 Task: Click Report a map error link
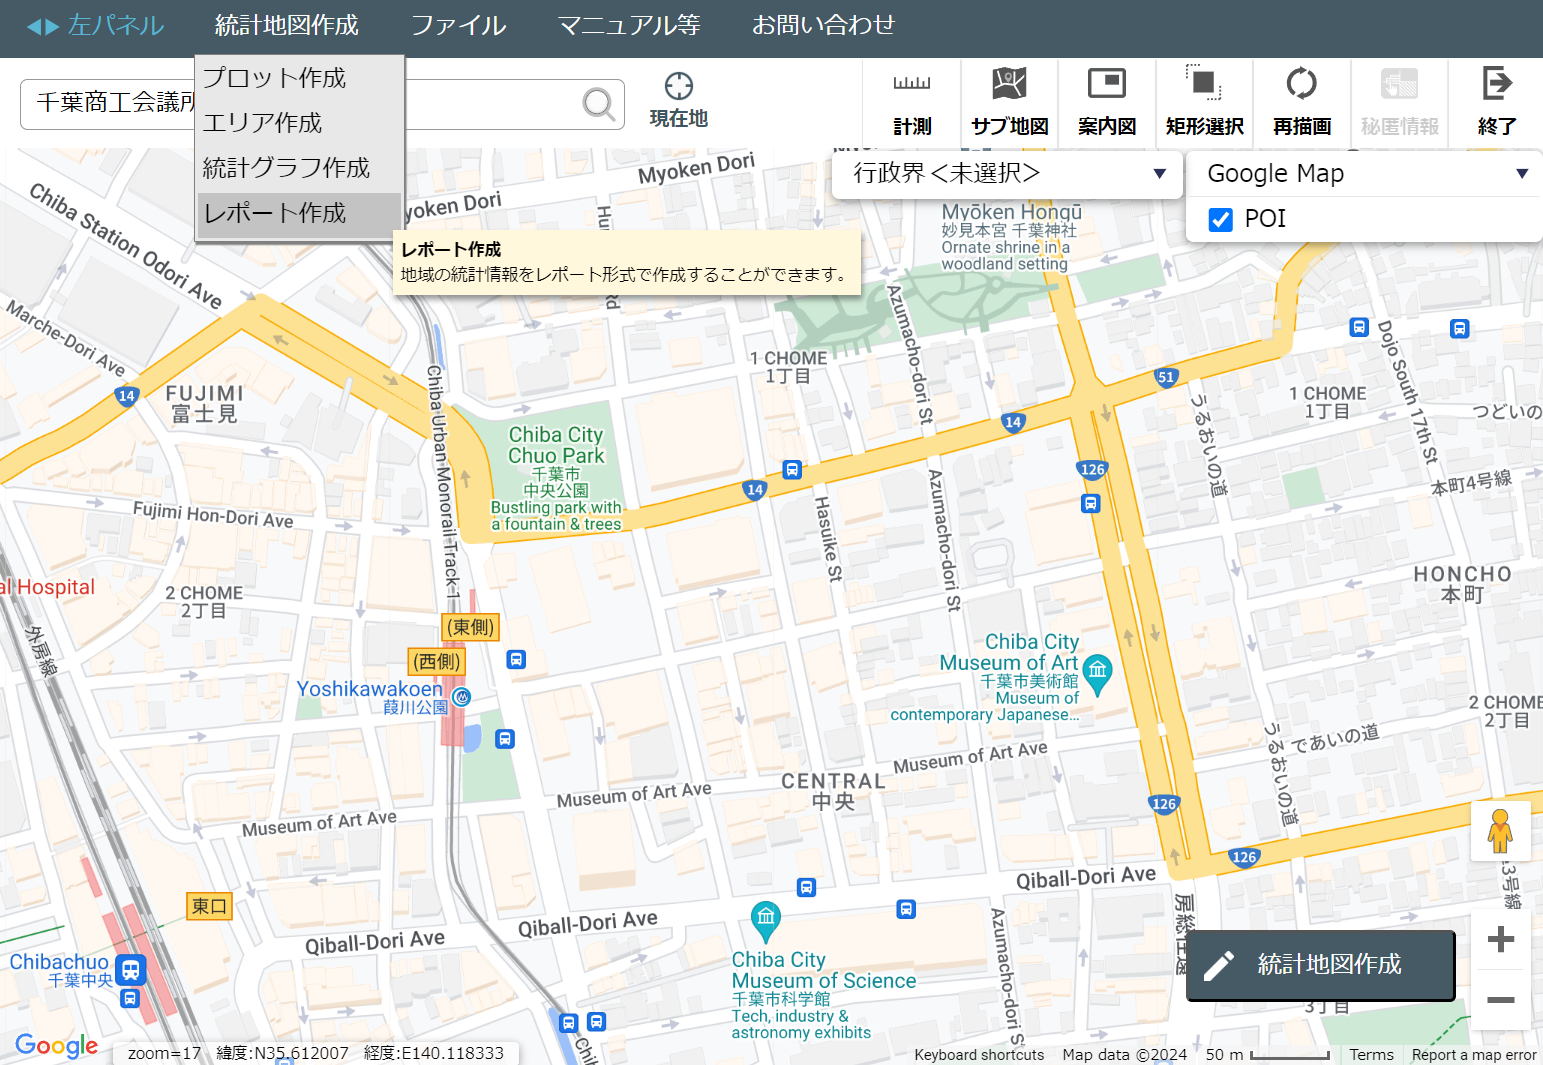1474,1055
